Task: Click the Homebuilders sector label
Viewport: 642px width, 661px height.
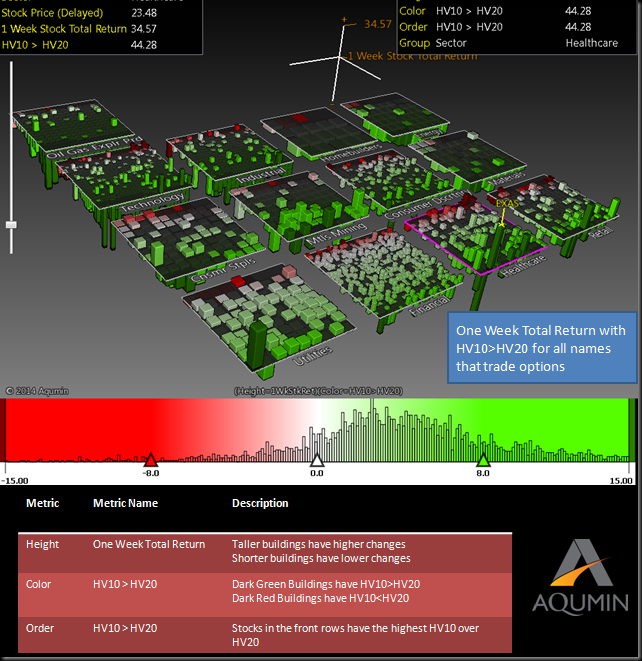Action: click(351, 153)
